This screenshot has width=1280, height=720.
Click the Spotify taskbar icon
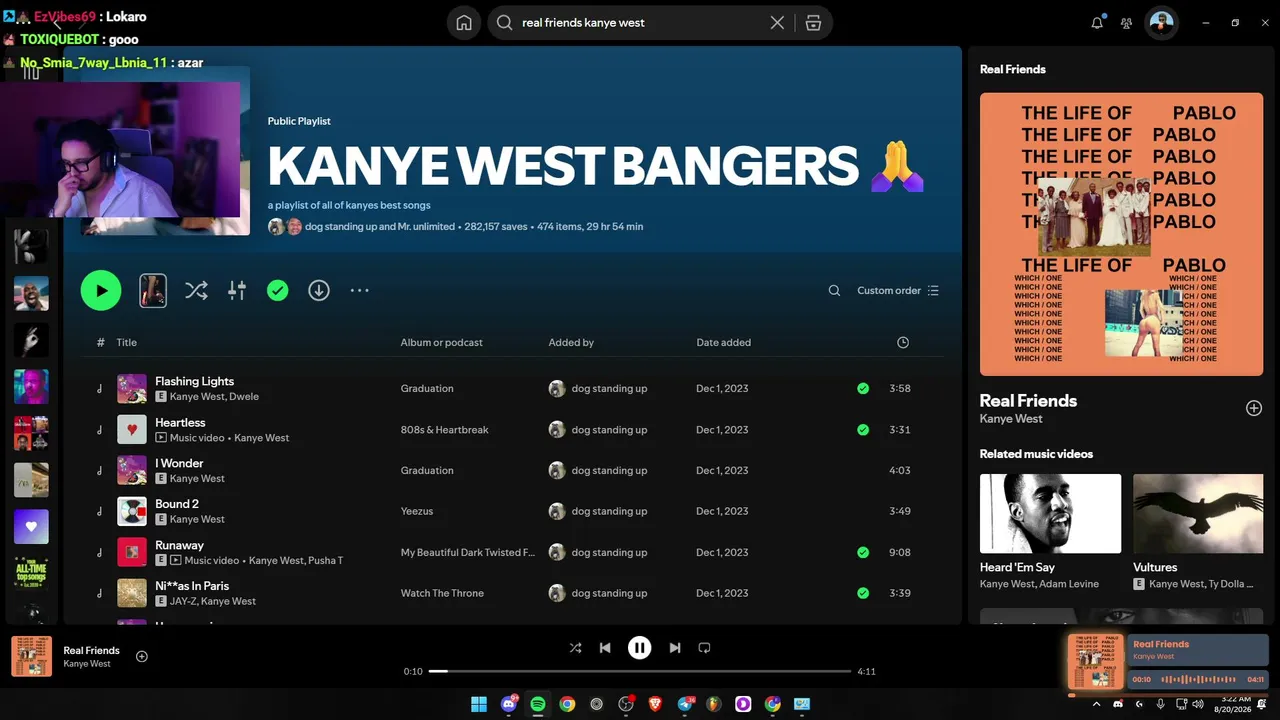538,704
